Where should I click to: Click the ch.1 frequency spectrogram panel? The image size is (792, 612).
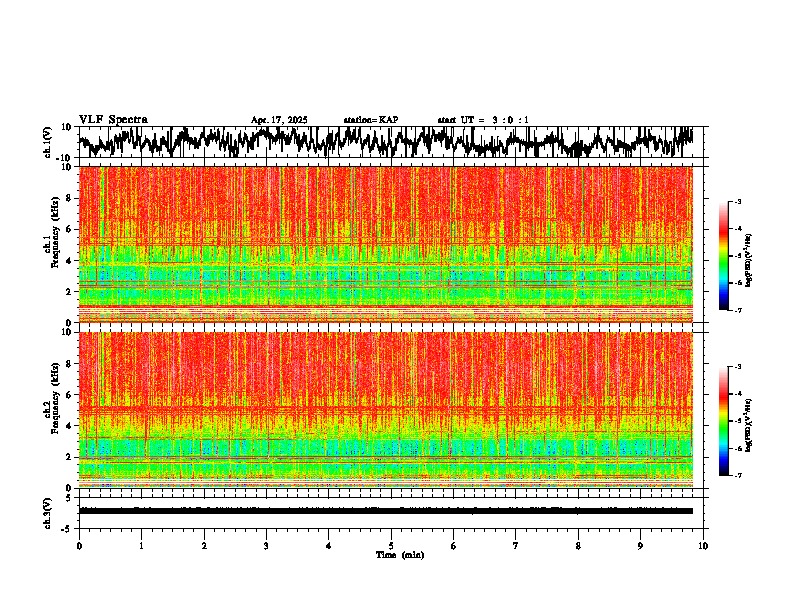(x=386, y=244)
